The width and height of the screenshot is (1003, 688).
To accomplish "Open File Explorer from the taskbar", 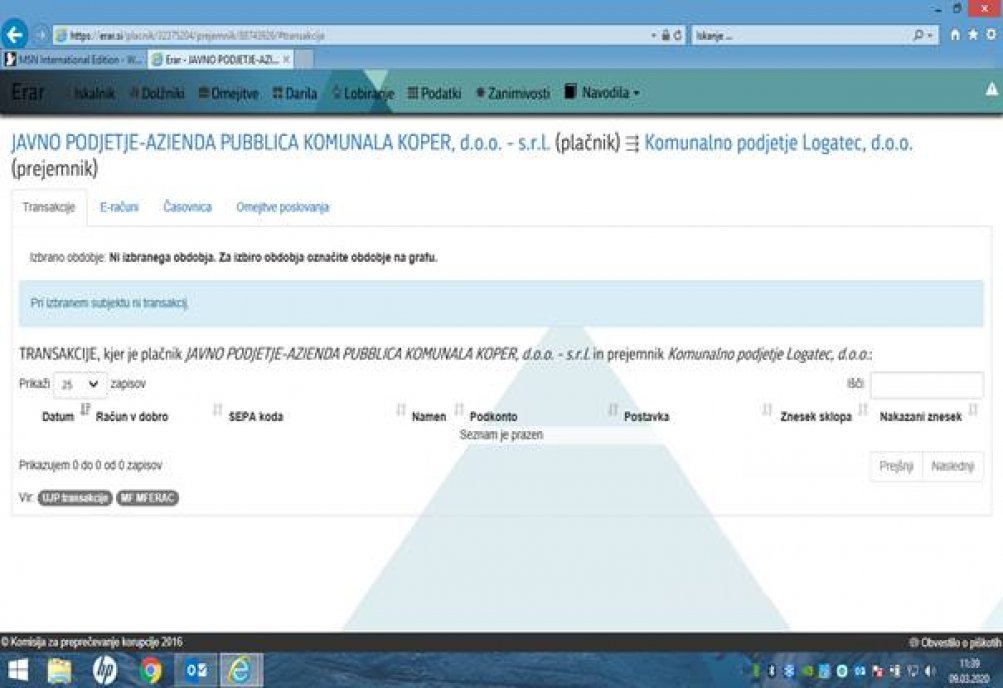I will pyautogui.click(x=59, y=671).
